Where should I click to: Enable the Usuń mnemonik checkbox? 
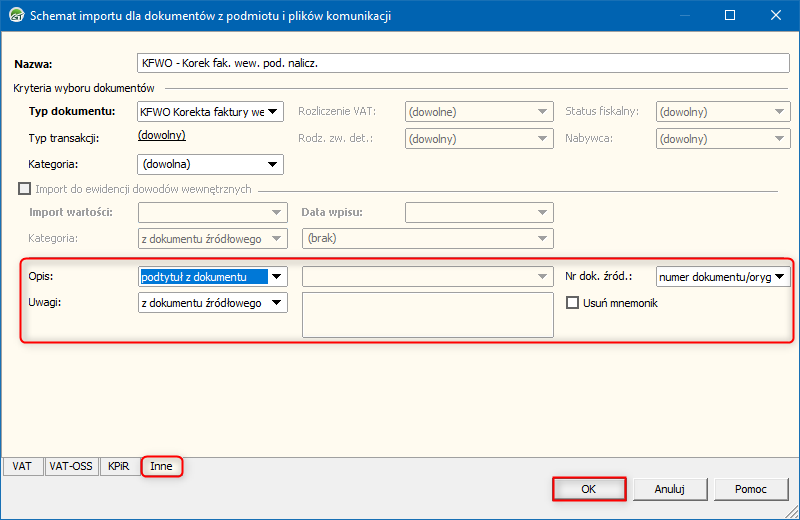tap(573, 303)
